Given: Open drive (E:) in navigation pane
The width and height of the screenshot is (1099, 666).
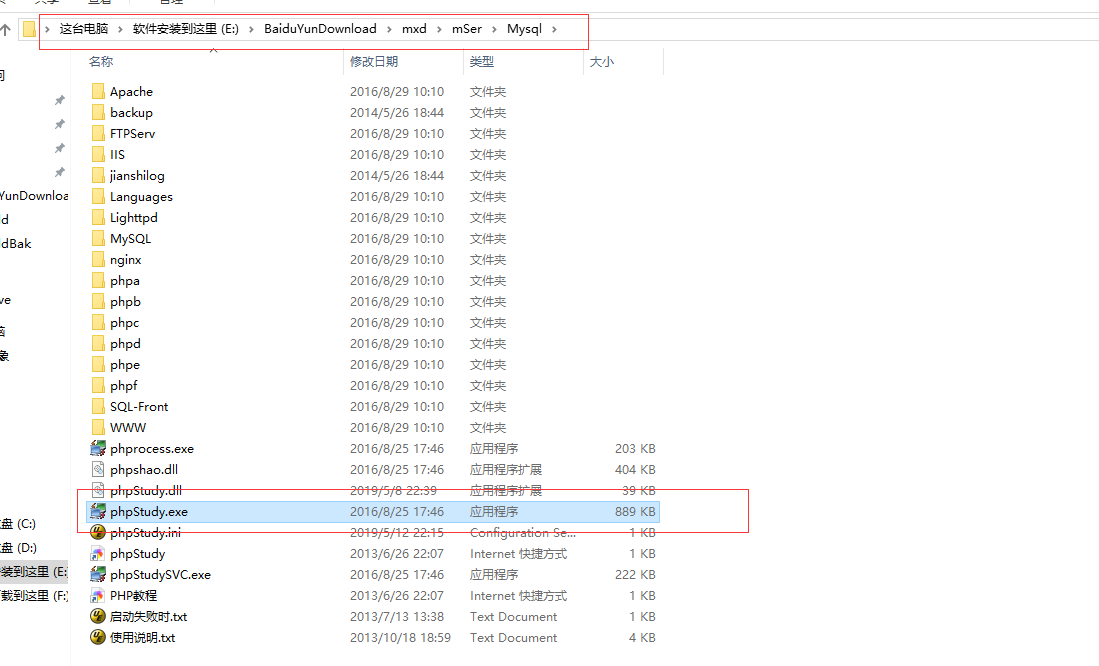Looking at the screenshot, I should tap(34, 571).
